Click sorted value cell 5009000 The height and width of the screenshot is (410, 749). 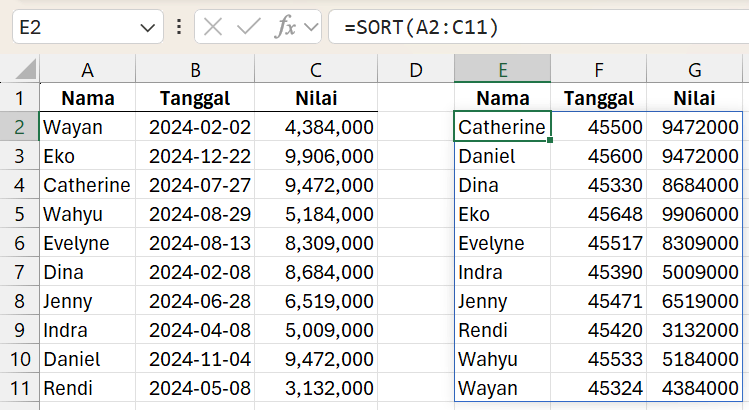[695, 272]
